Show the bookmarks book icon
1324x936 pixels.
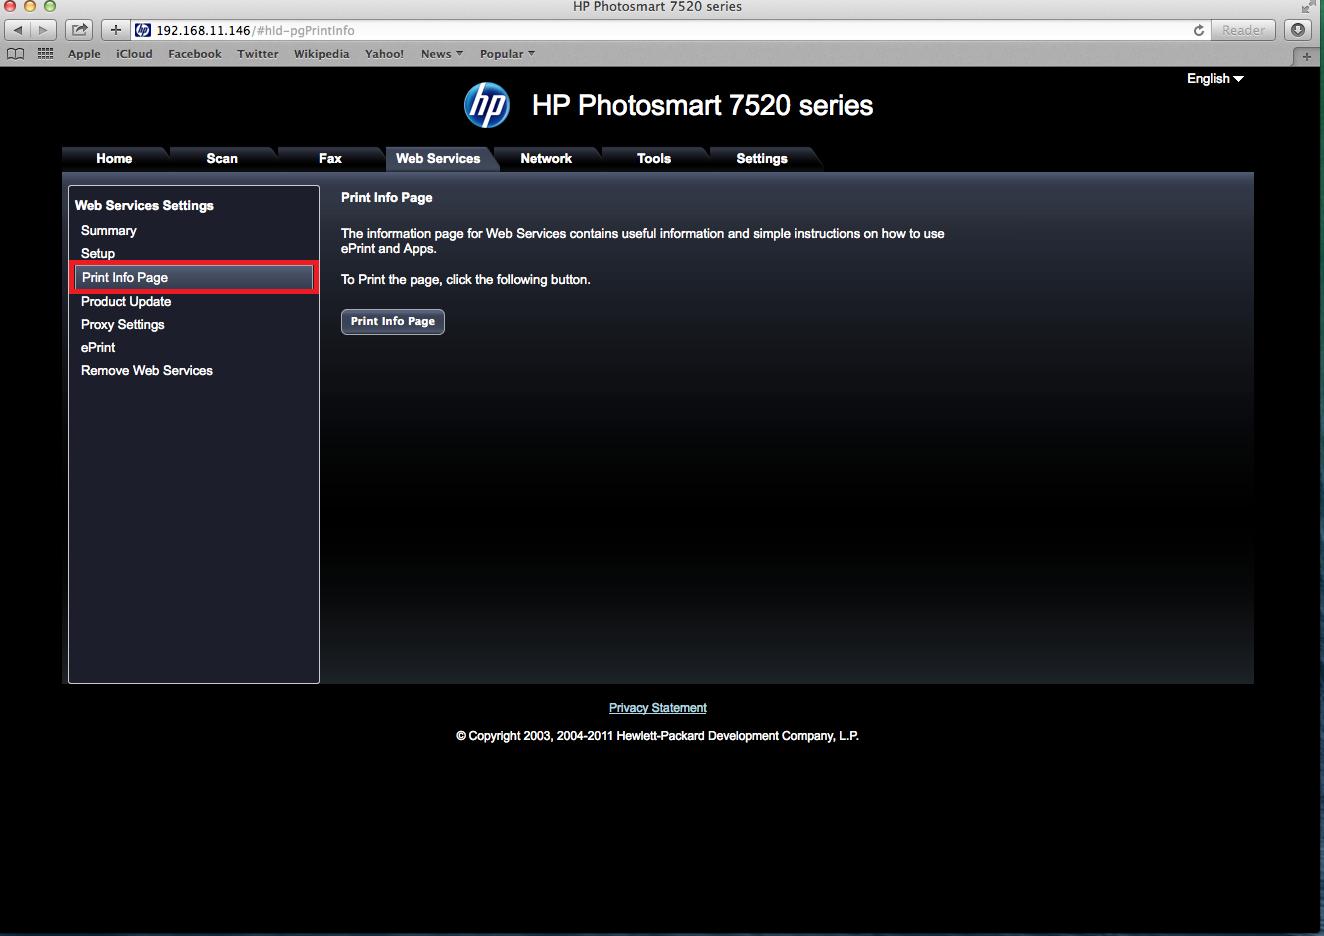15,54
